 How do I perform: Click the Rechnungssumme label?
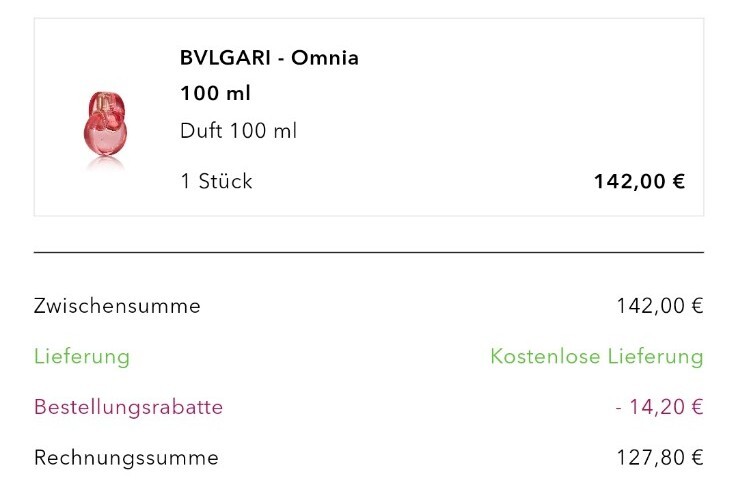point(126,457)
